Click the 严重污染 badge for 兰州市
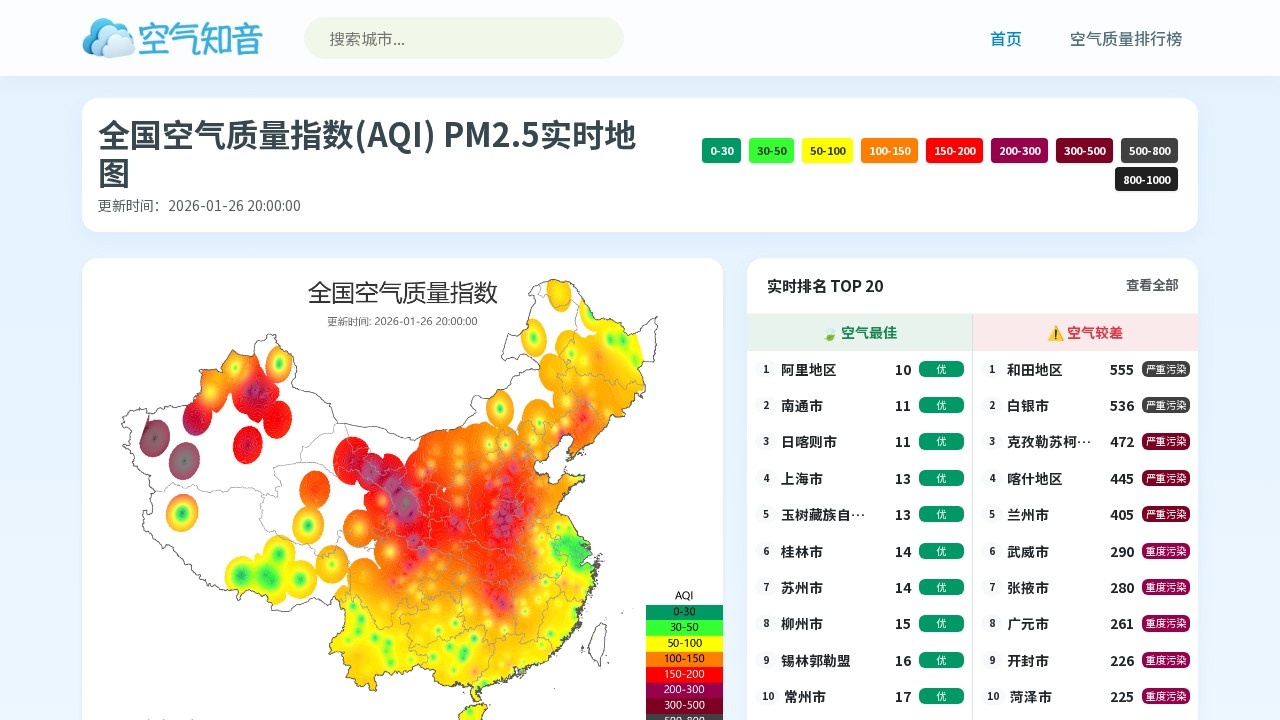 coord(1165,515)
